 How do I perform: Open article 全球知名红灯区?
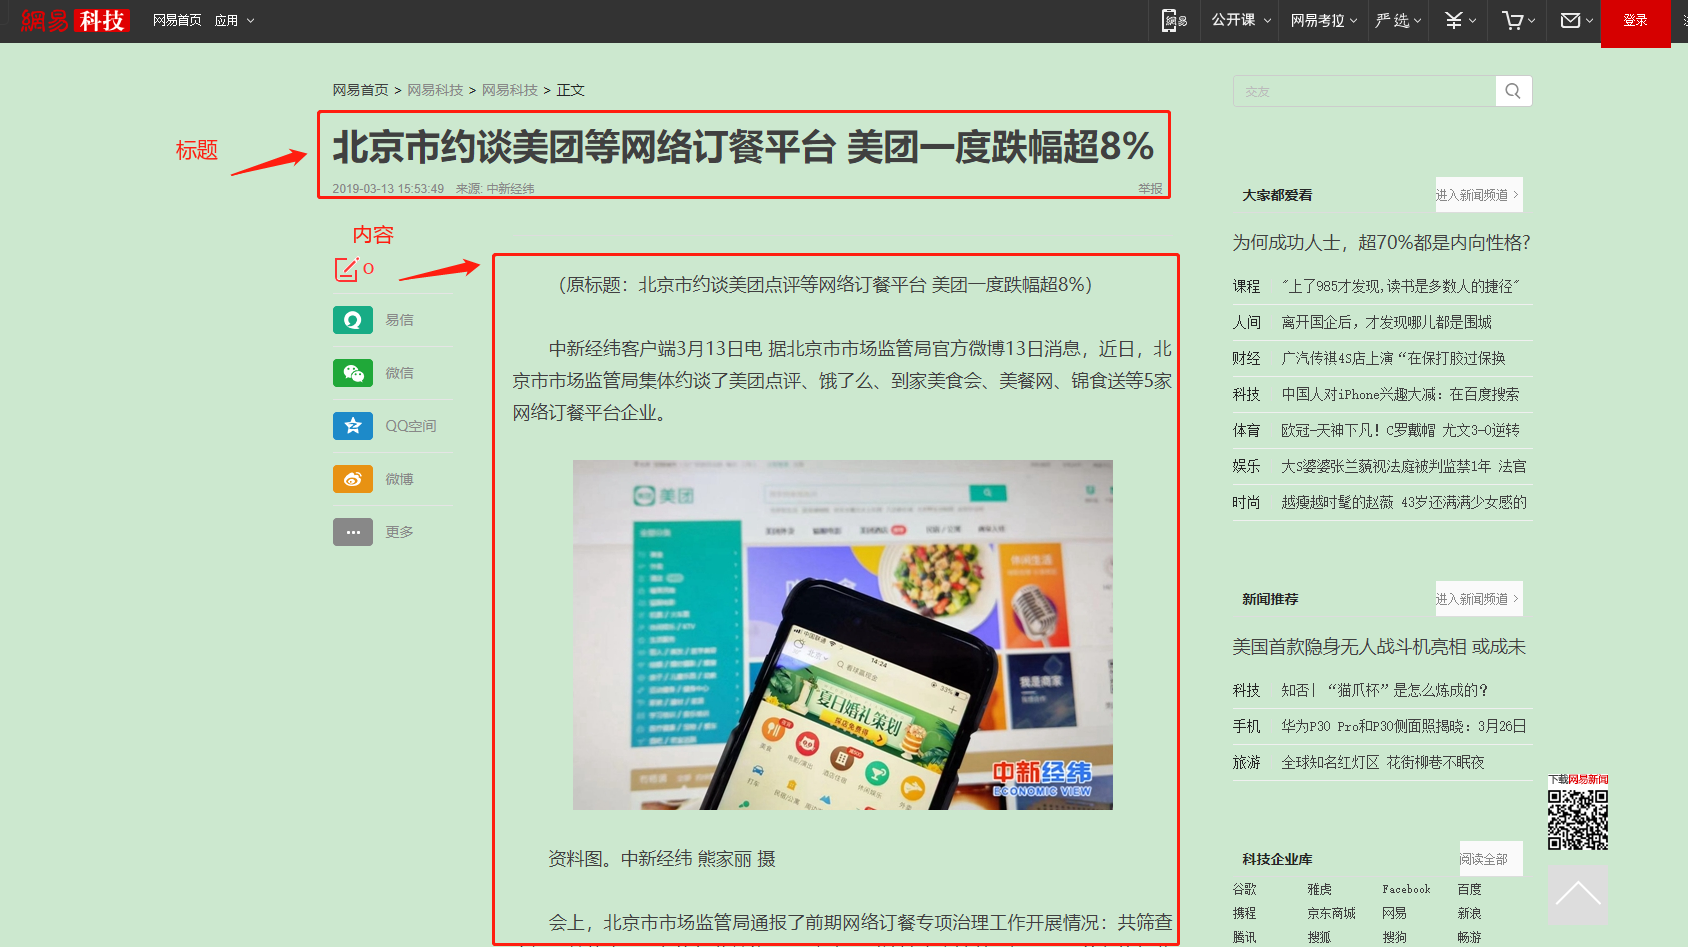(x=1383, y=762)
